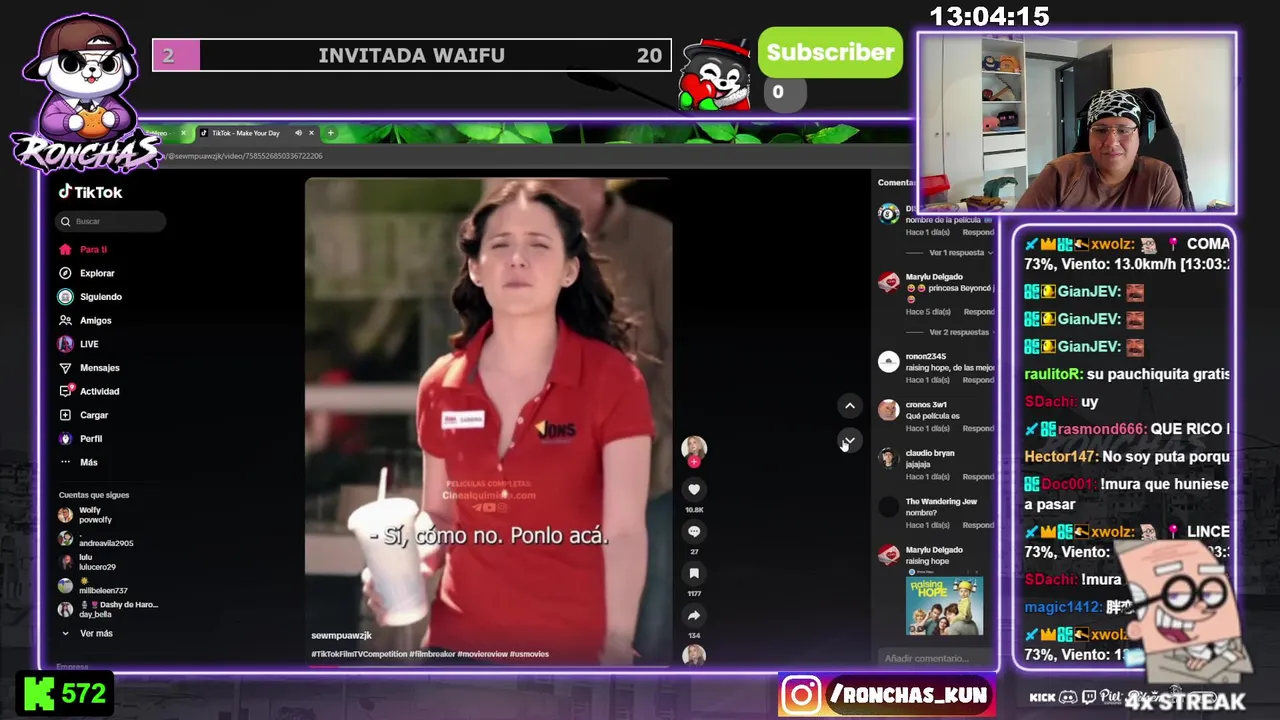Open creator avatar beside the video

click(694, 448)
